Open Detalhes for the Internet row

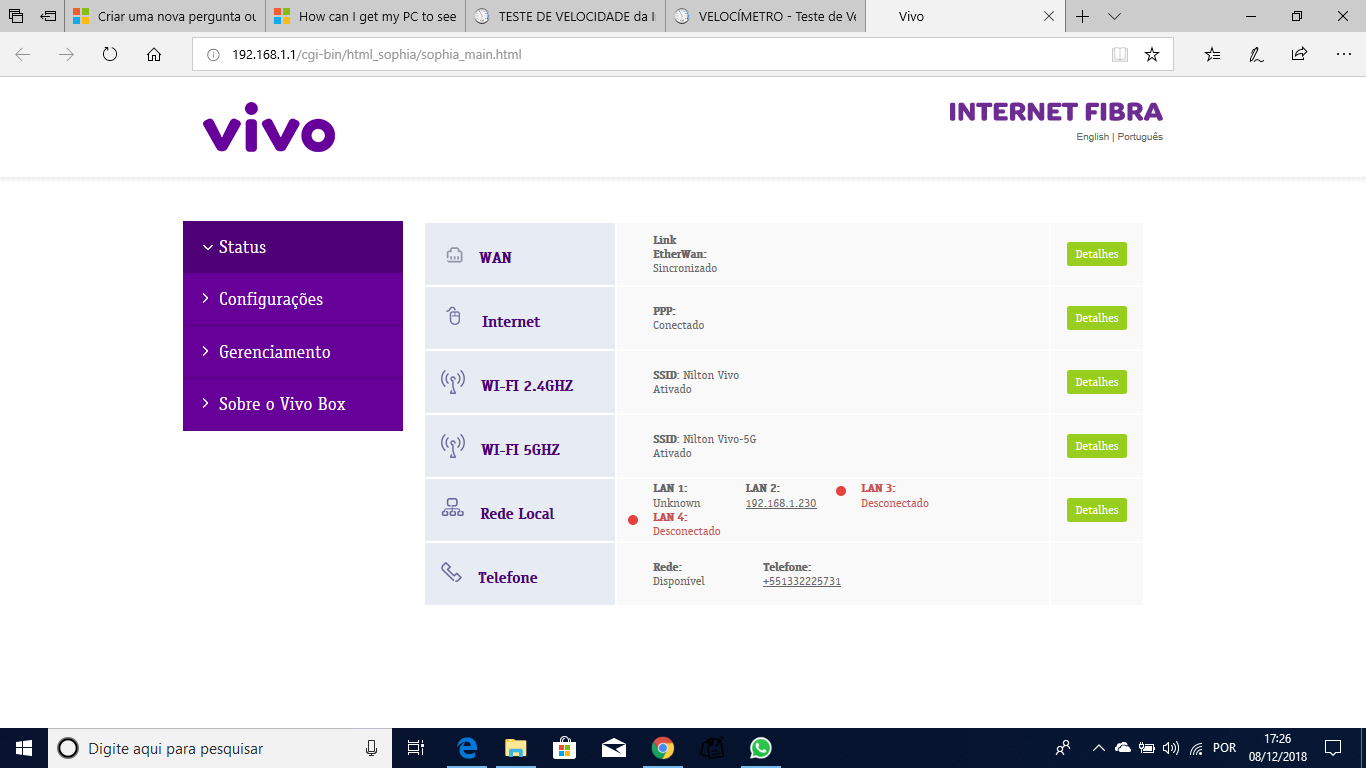pyautogui.click(x=1096, y=318)
